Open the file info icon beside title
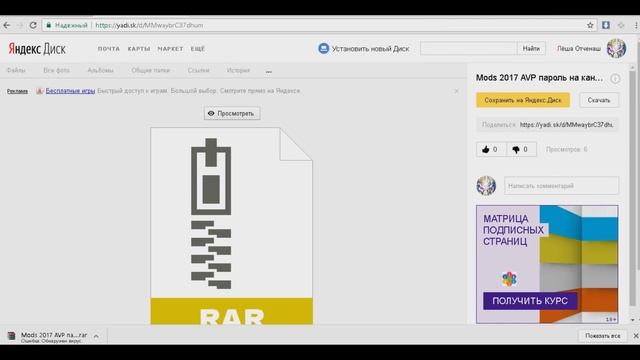This screenshot has height=360, width=640. coord(615,78)
